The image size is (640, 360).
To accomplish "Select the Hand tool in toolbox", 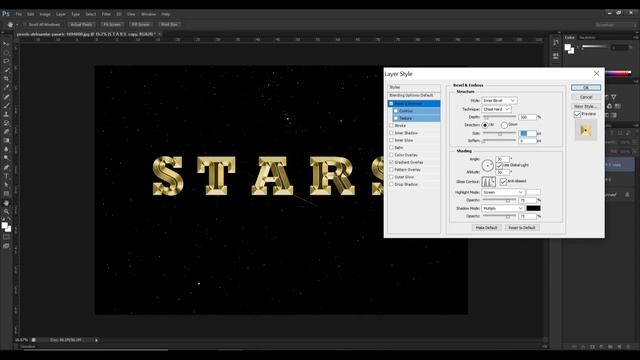I will 6,203.
